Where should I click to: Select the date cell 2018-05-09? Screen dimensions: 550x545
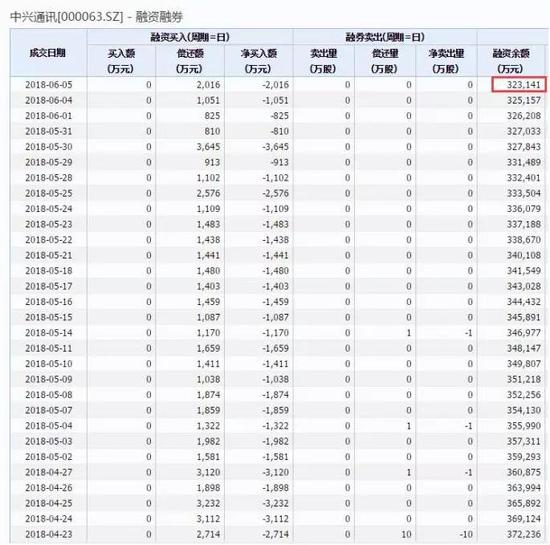coord(48,379)
